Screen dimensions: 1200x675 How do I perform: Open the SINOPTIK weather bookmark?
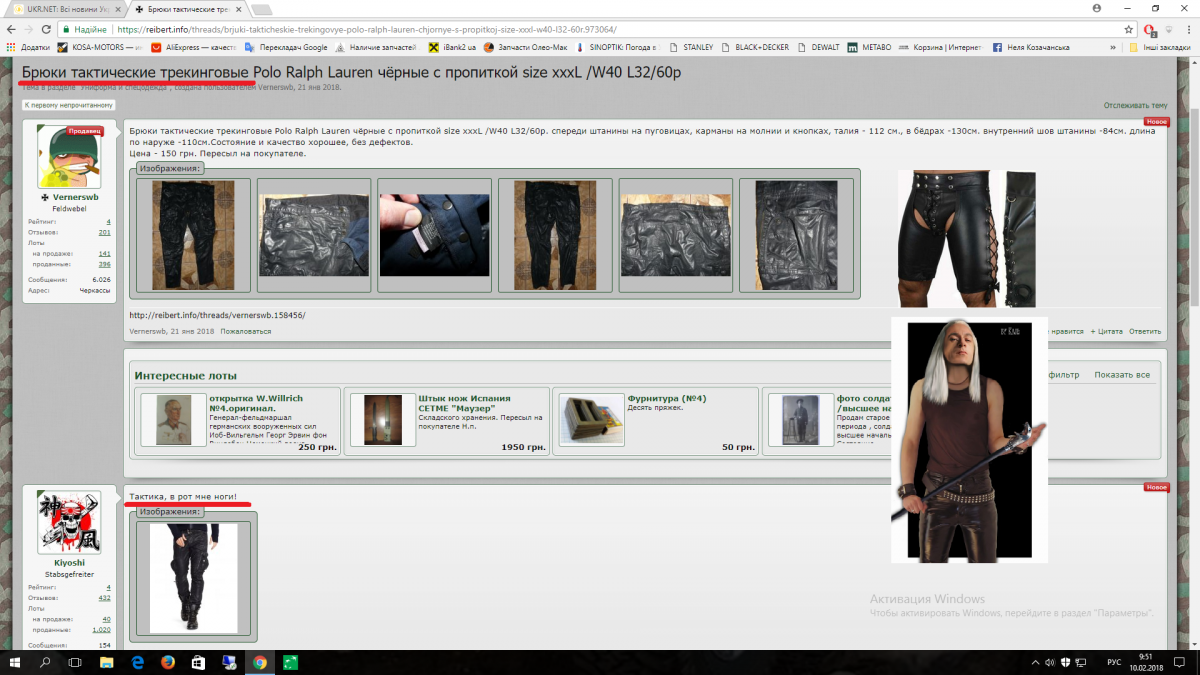tap(614, 47)
